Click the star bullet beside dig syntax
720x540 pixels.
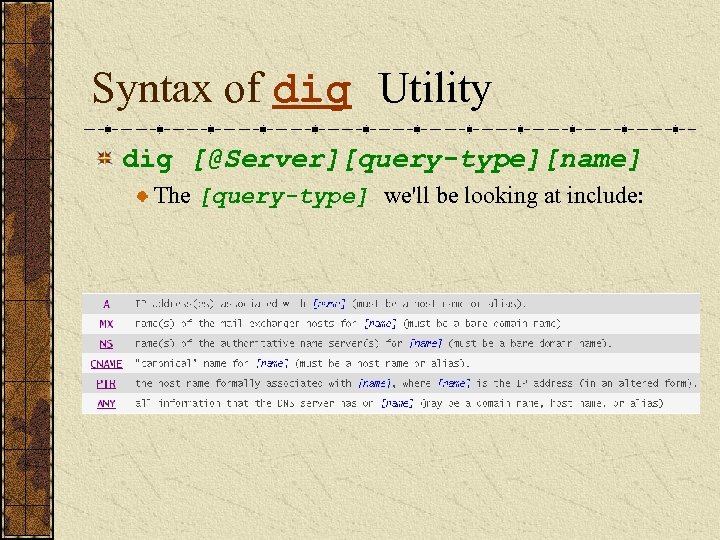click(x=105, y=158)
